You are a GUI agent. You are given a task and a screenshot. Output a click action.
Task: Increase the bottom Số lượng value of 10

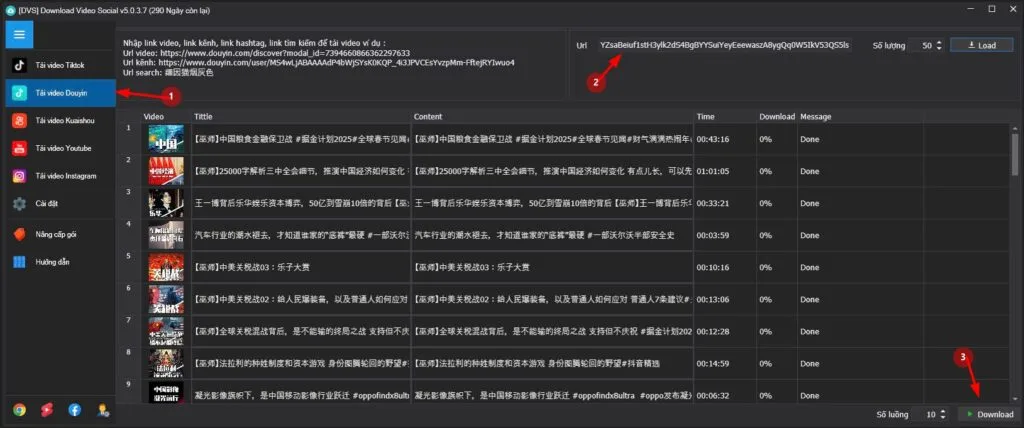pos(945,411)
